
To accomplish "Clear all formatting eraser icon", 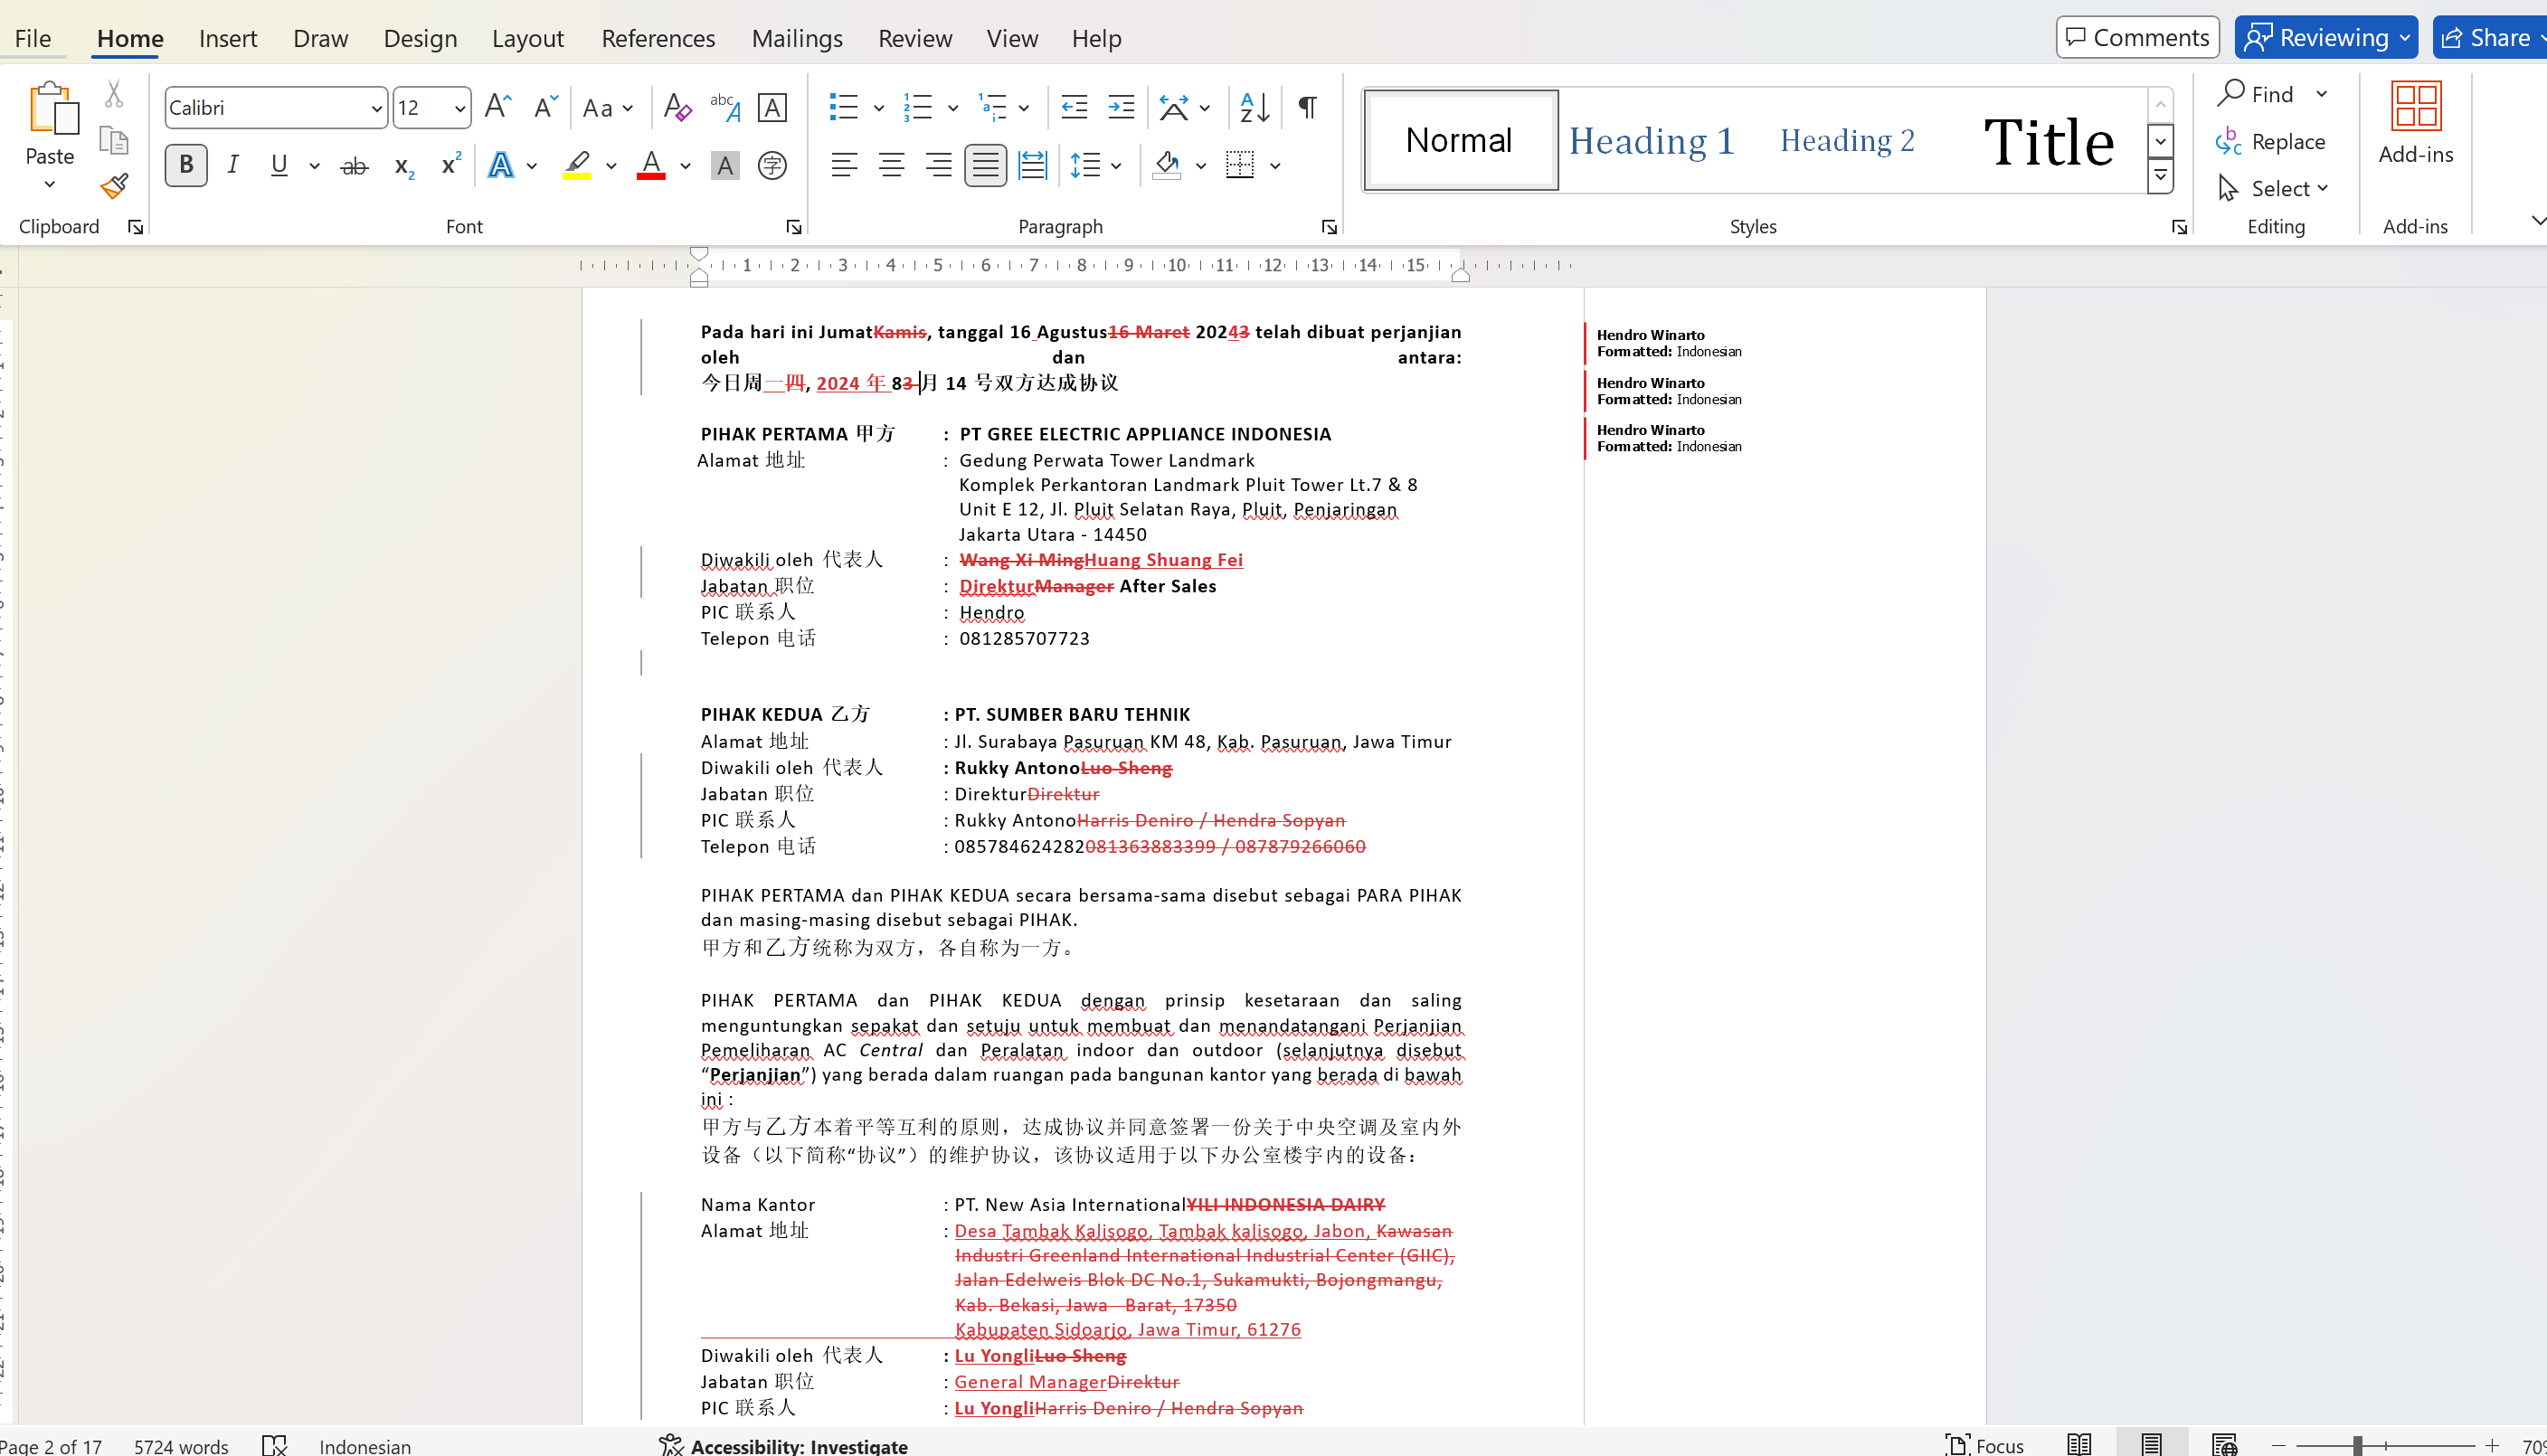I will (677, 107).
